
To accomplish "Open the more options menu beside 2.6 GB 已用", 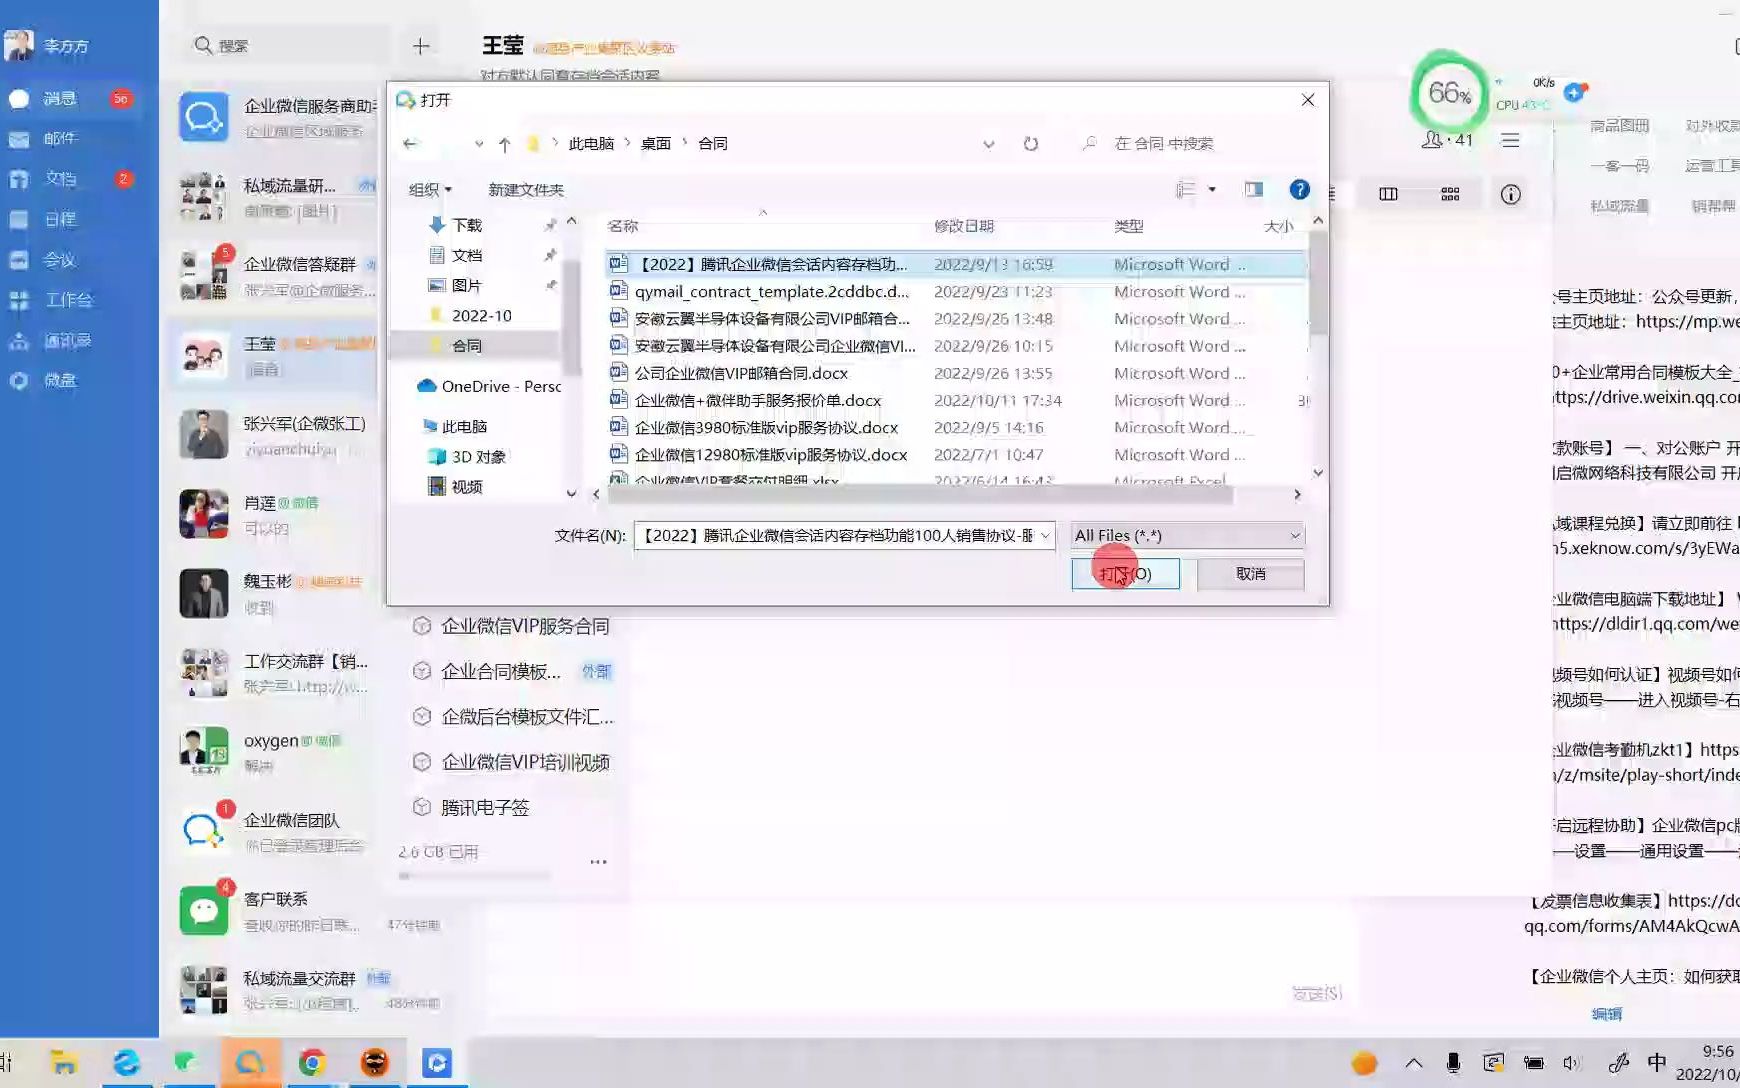I will (x=598, y=862).
